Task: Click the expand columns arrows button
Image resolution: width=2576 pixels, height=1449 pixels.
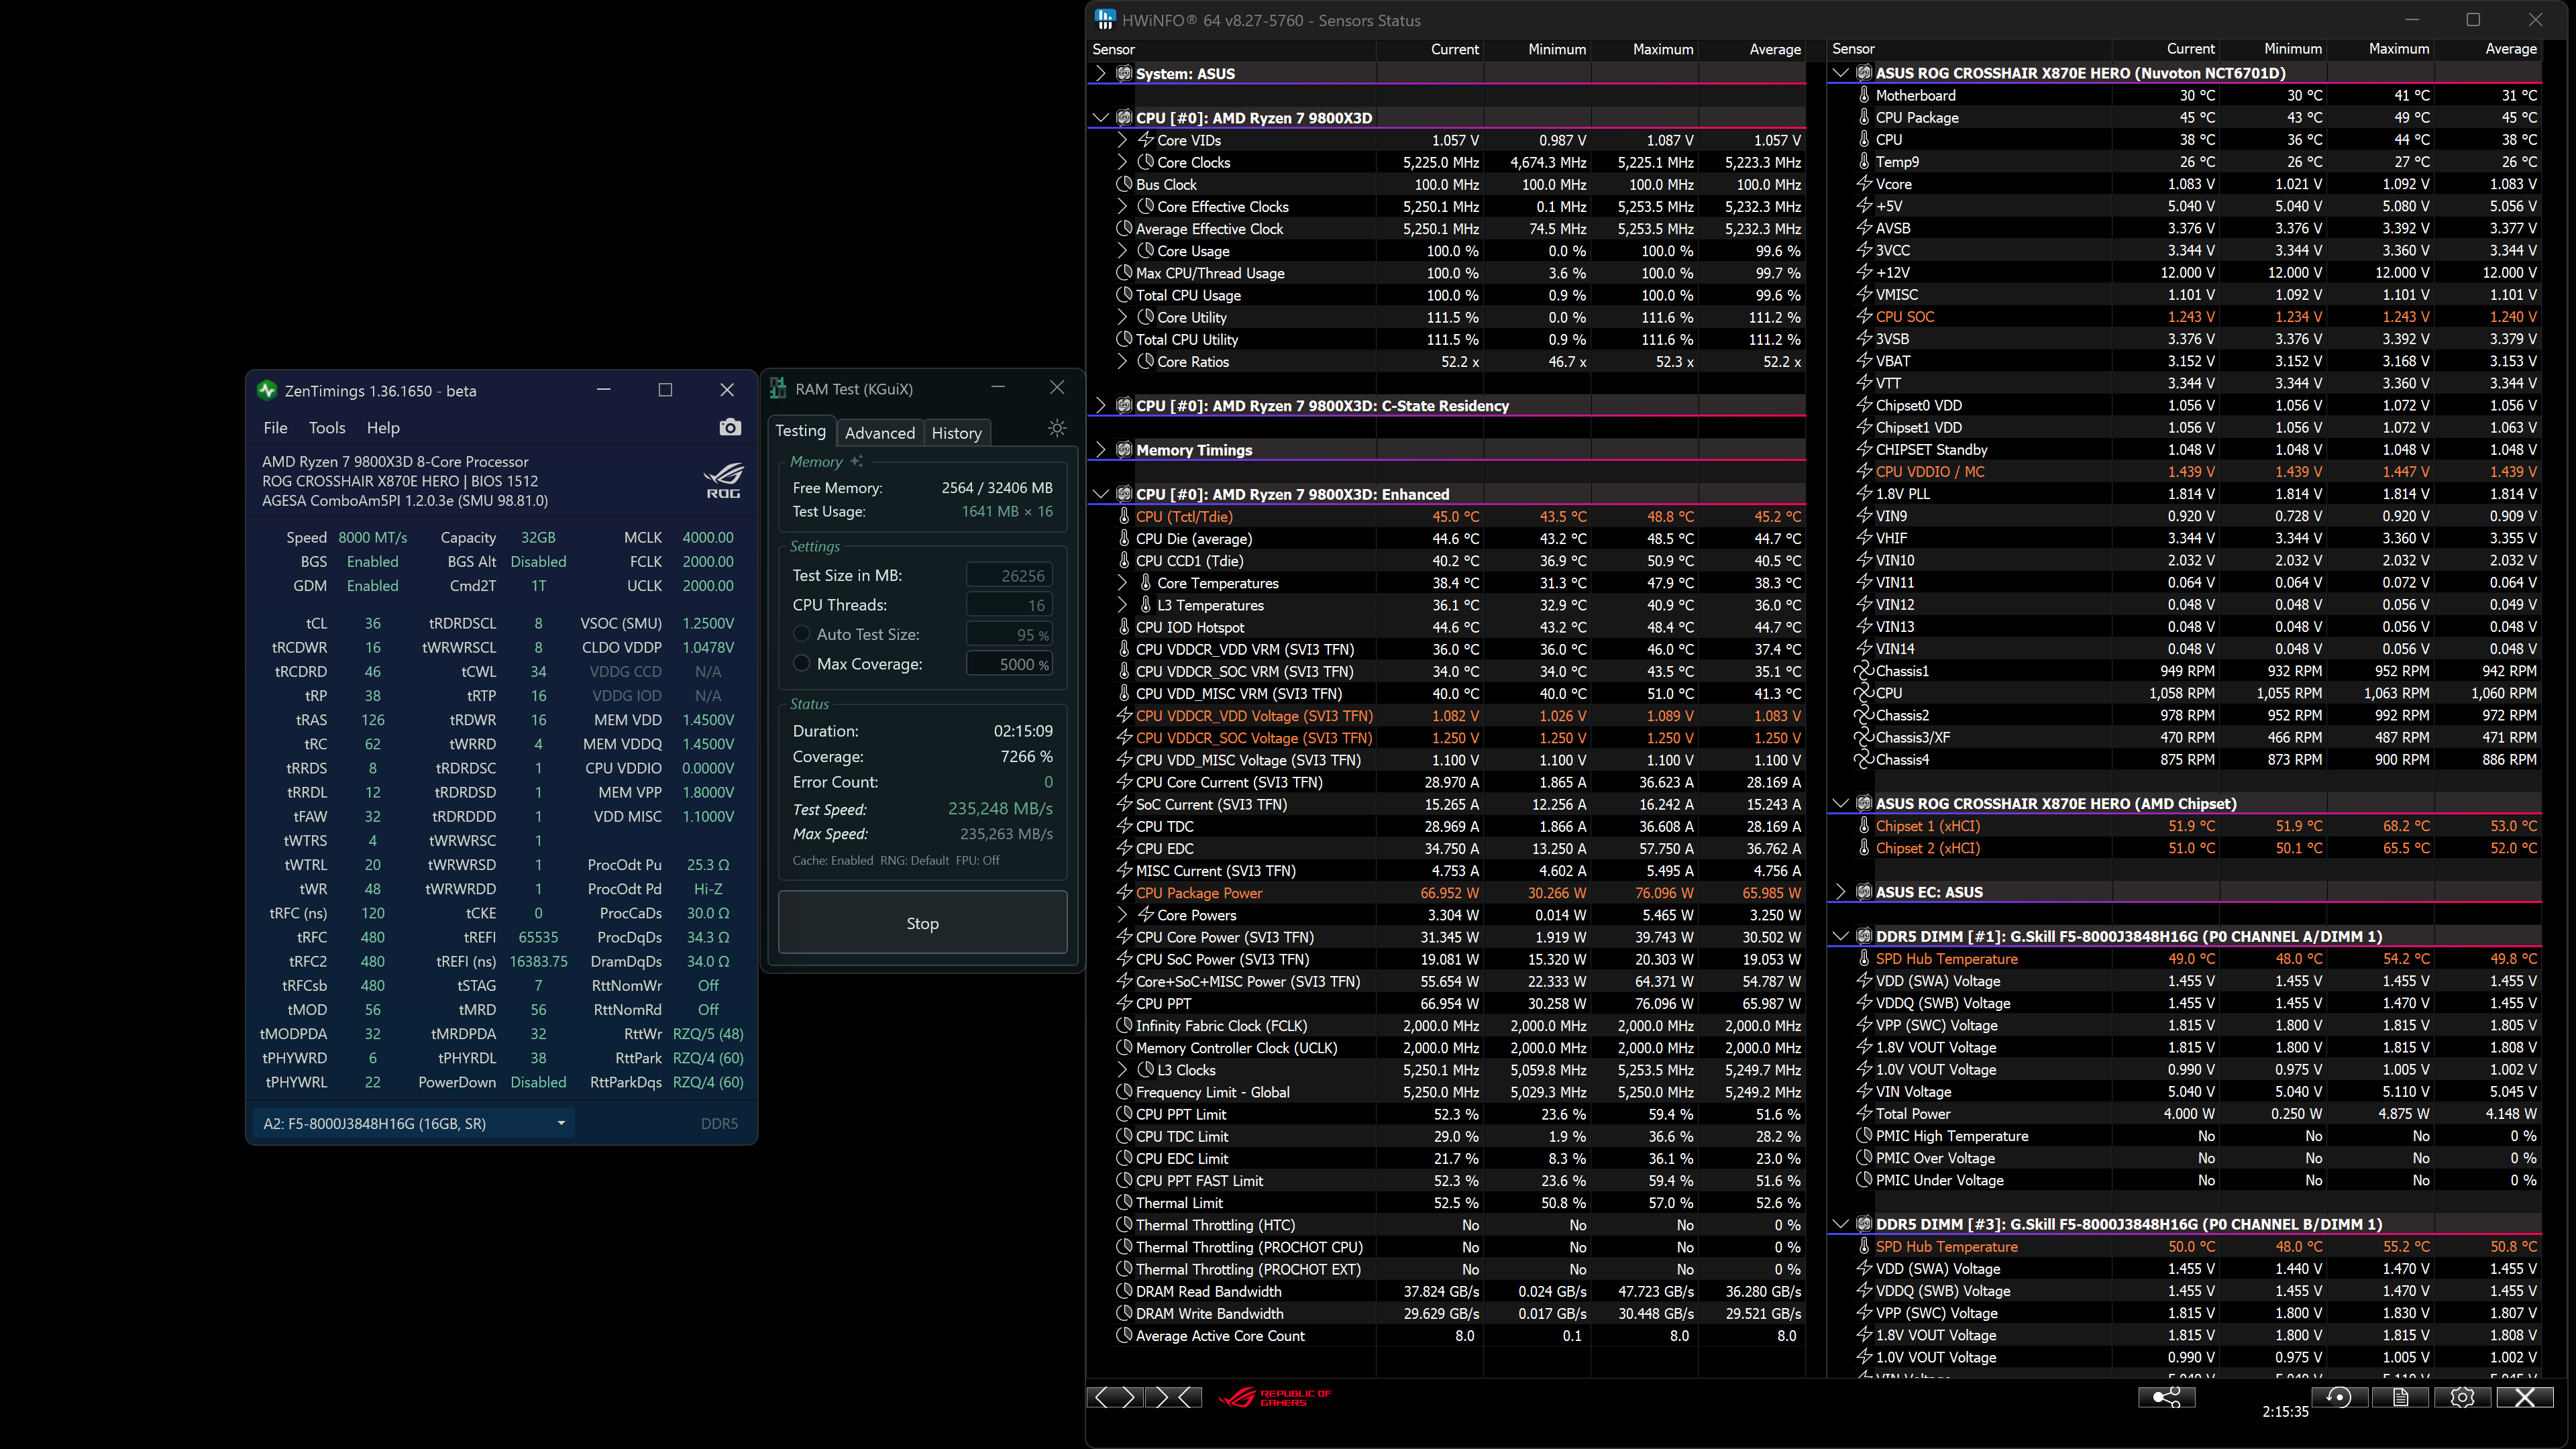Action: pos(1114,1397)
